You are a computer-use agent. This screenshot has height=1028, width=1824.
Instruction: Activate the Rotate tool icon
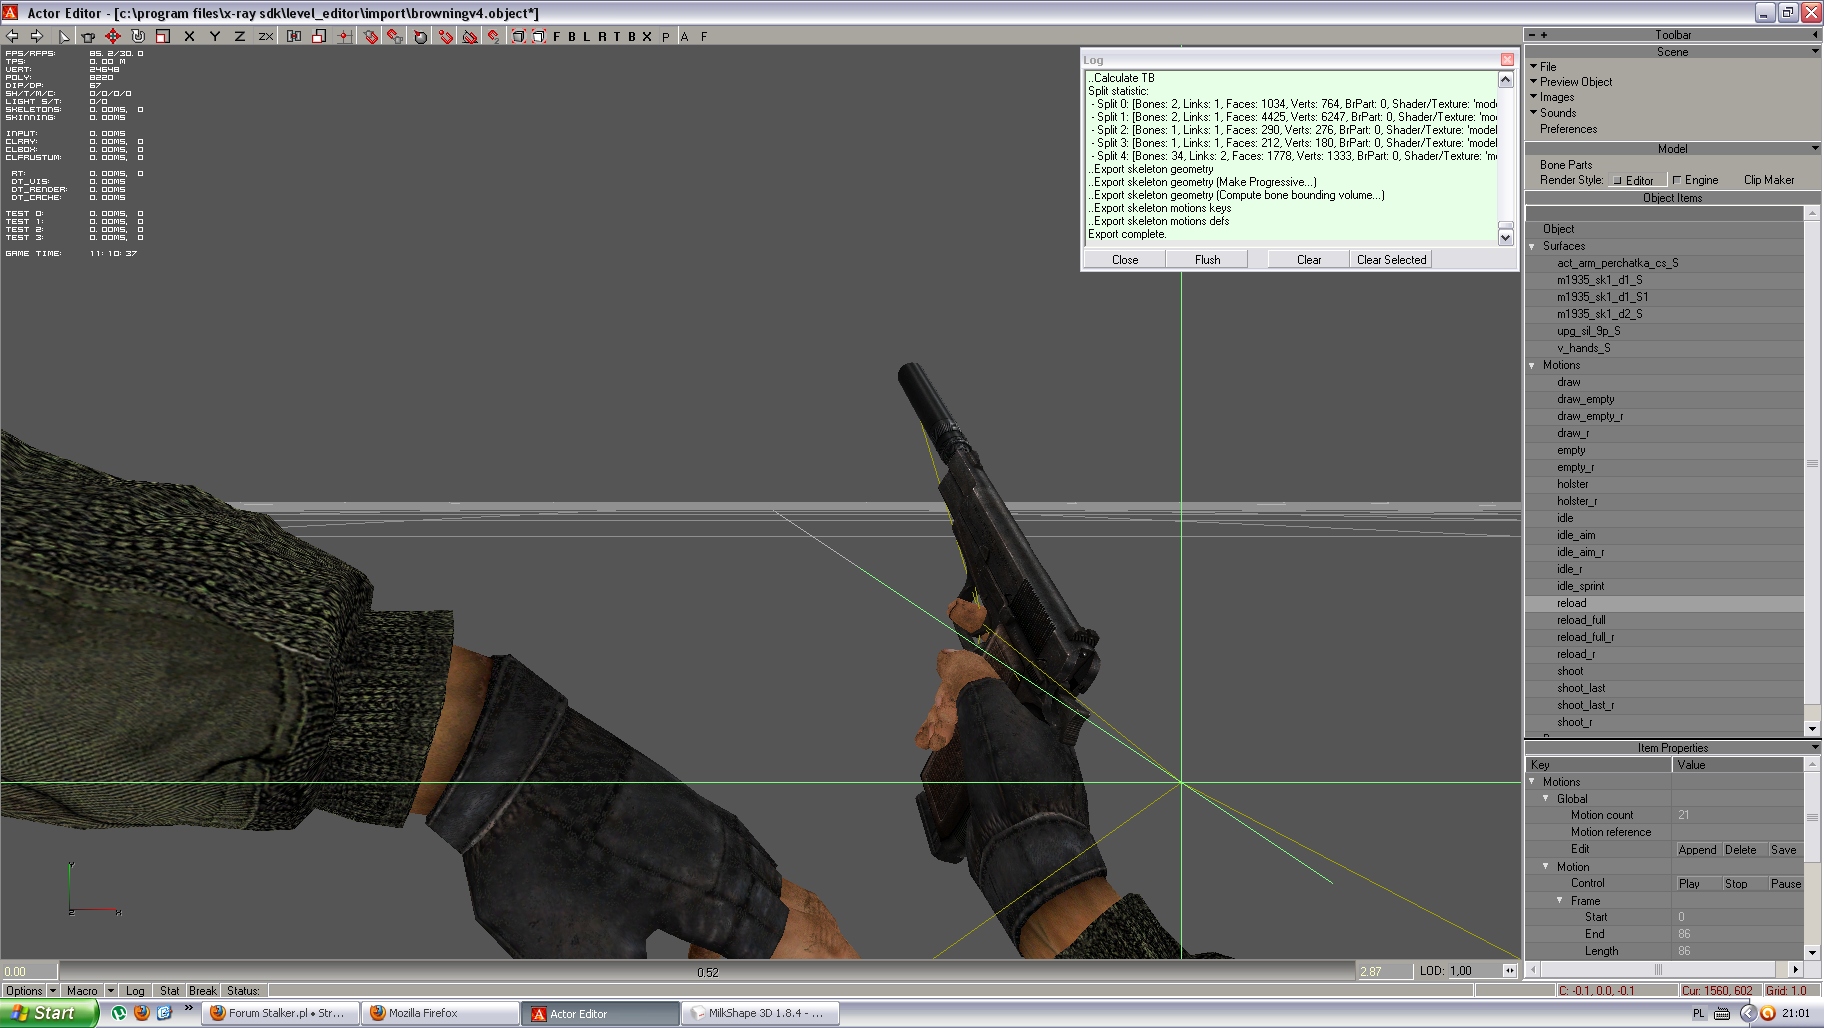(138, 36)
